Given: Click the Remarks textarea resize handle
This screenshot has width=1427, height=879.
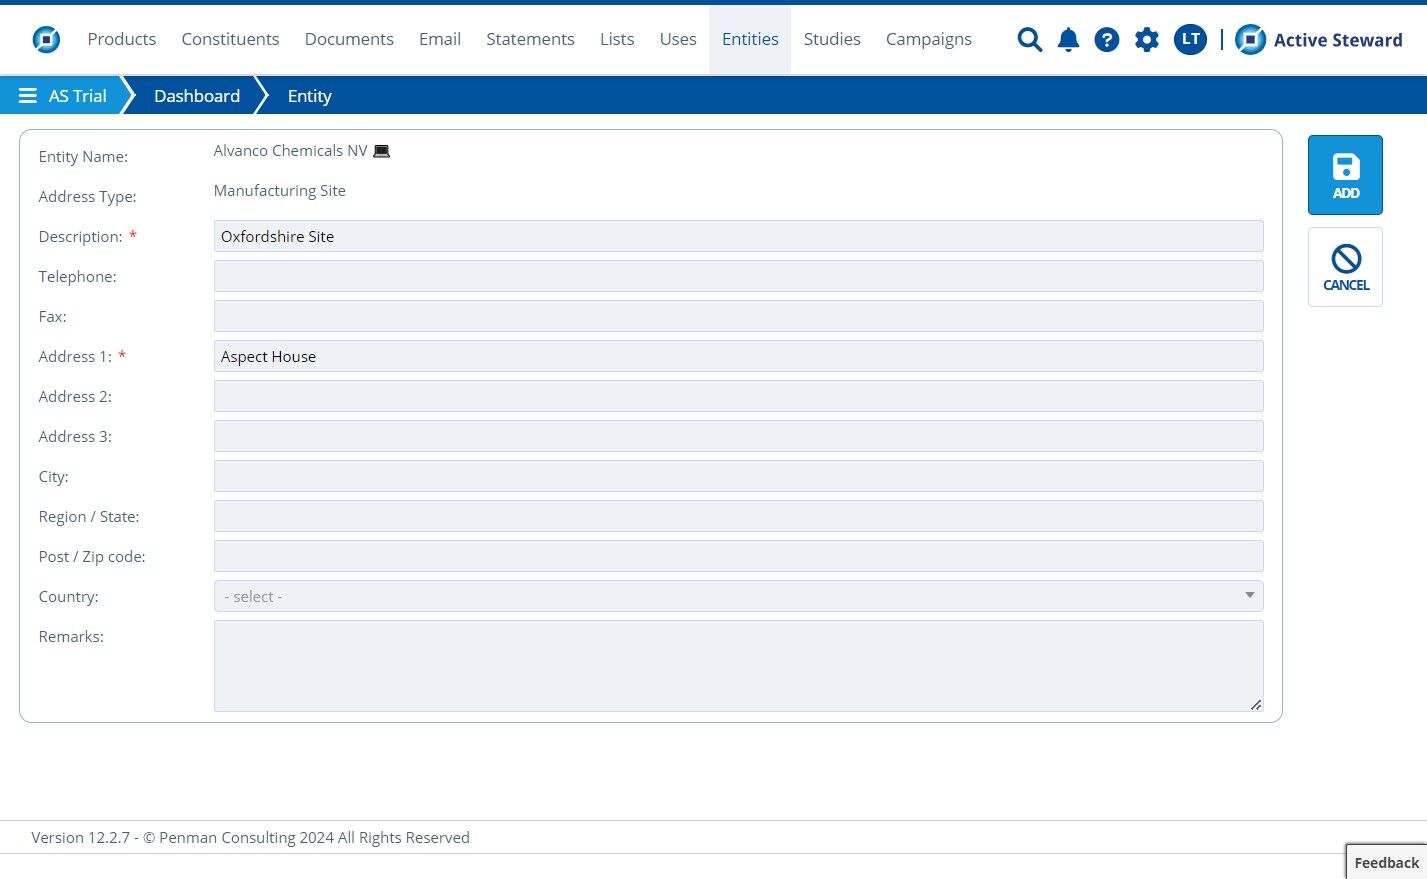Looking at the screenshot, I should click(x=1256, y=704).
